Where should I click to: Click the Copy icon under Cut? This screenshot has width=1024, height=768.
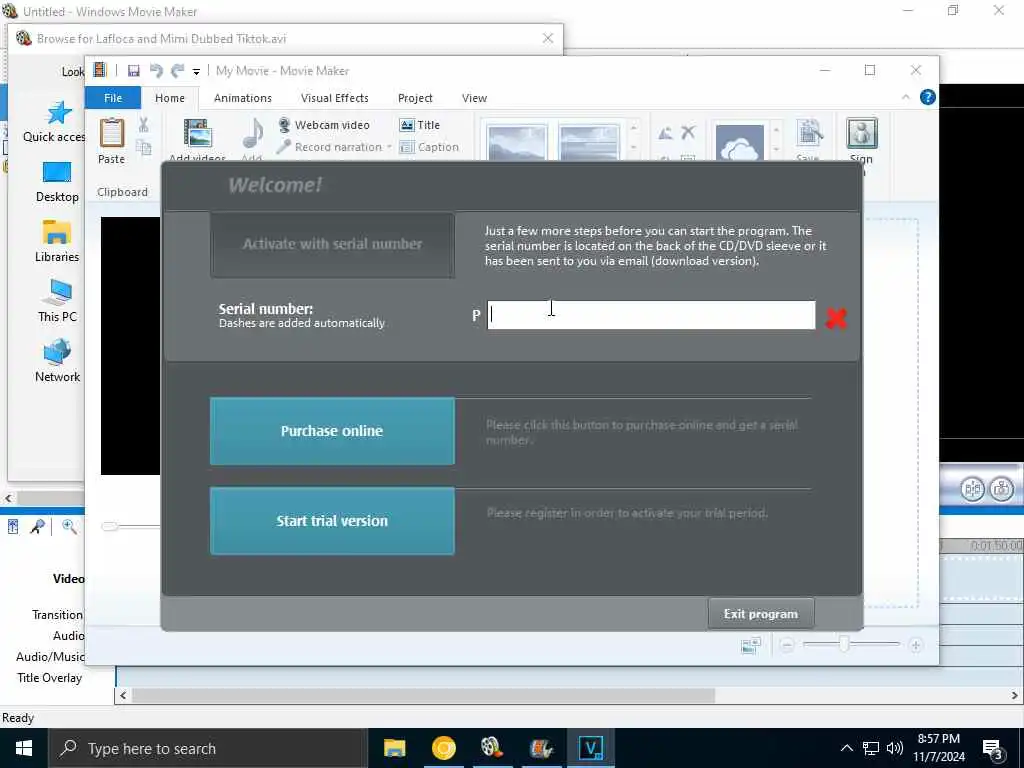(x=144, y=148)
